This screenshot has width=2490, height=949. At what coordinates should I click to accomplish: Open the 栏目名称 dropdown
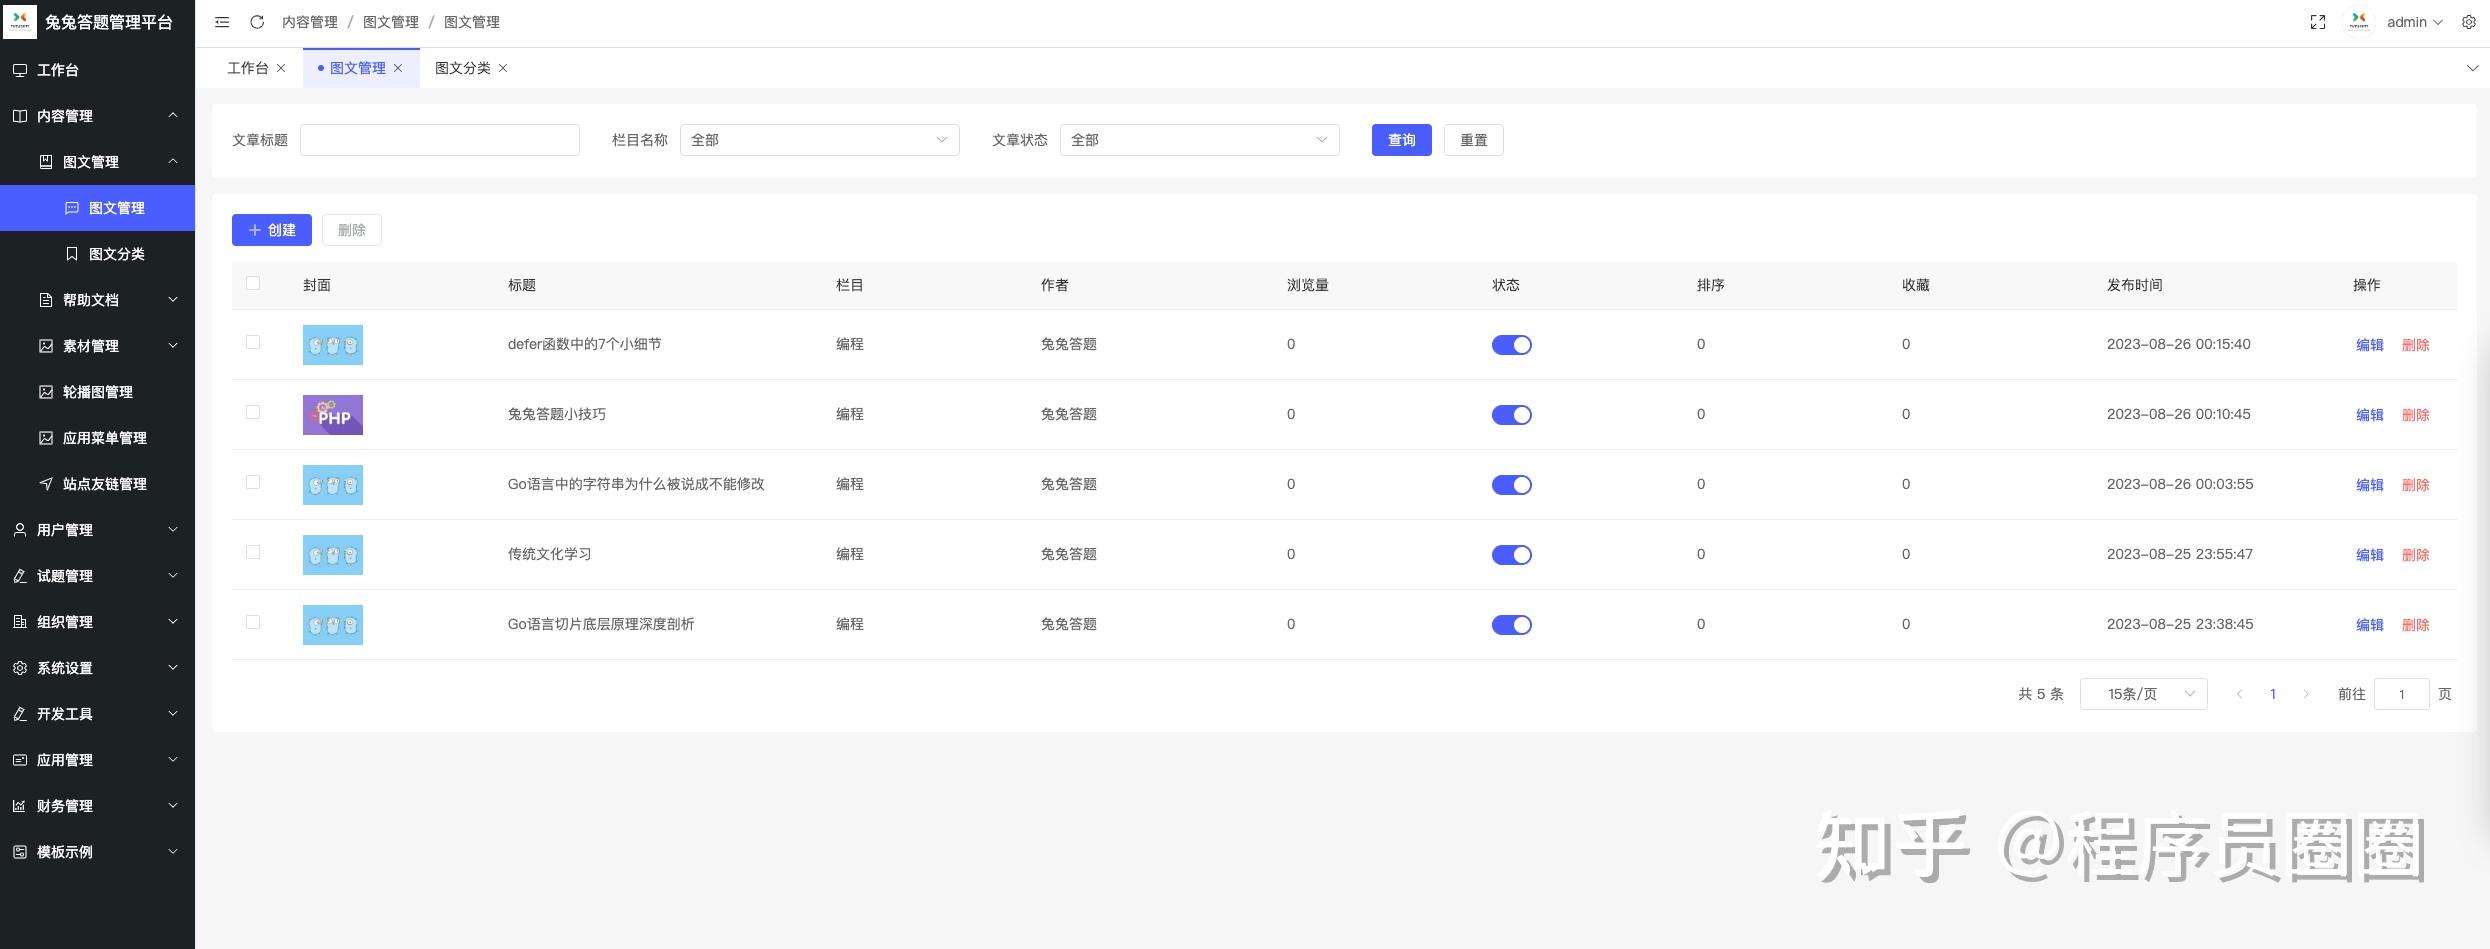click(819, 140)
